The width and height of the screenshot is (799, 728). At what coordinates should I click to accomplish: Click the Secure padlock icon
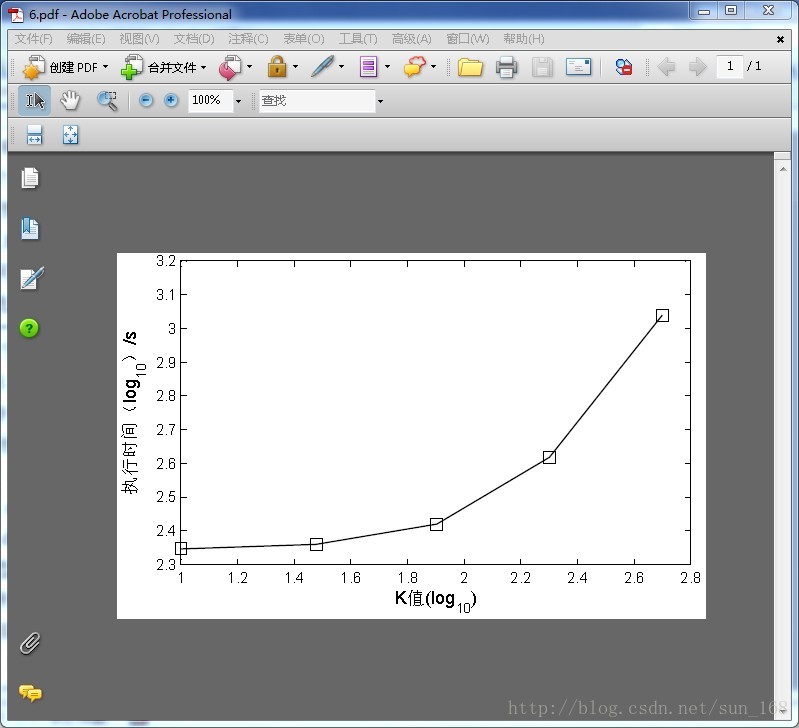coord(277,67)
